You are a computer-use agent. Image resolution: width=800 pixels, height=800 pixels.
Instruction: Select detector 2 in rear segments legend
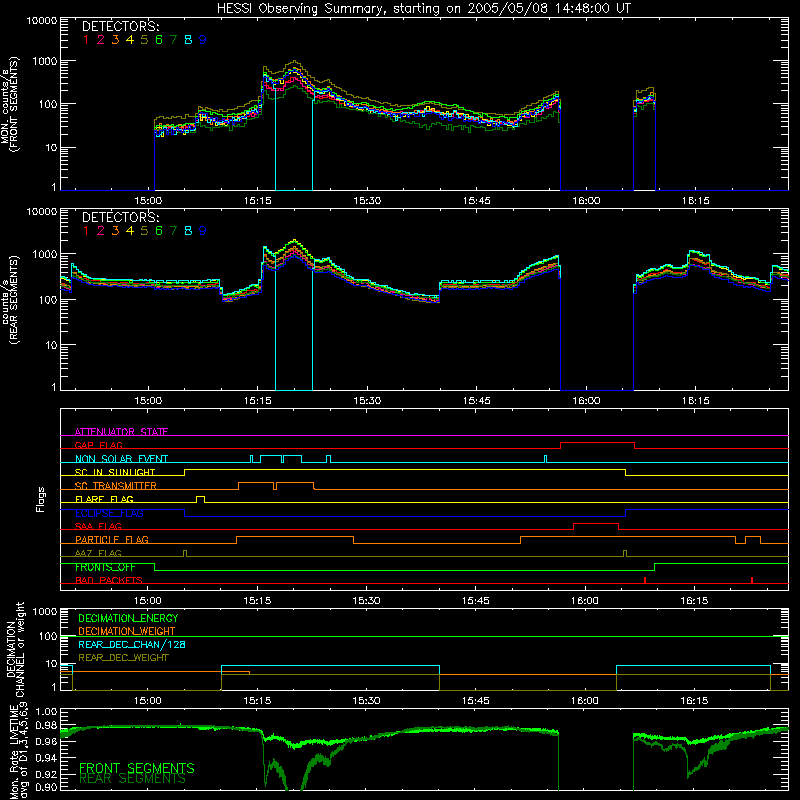(101, 231)
